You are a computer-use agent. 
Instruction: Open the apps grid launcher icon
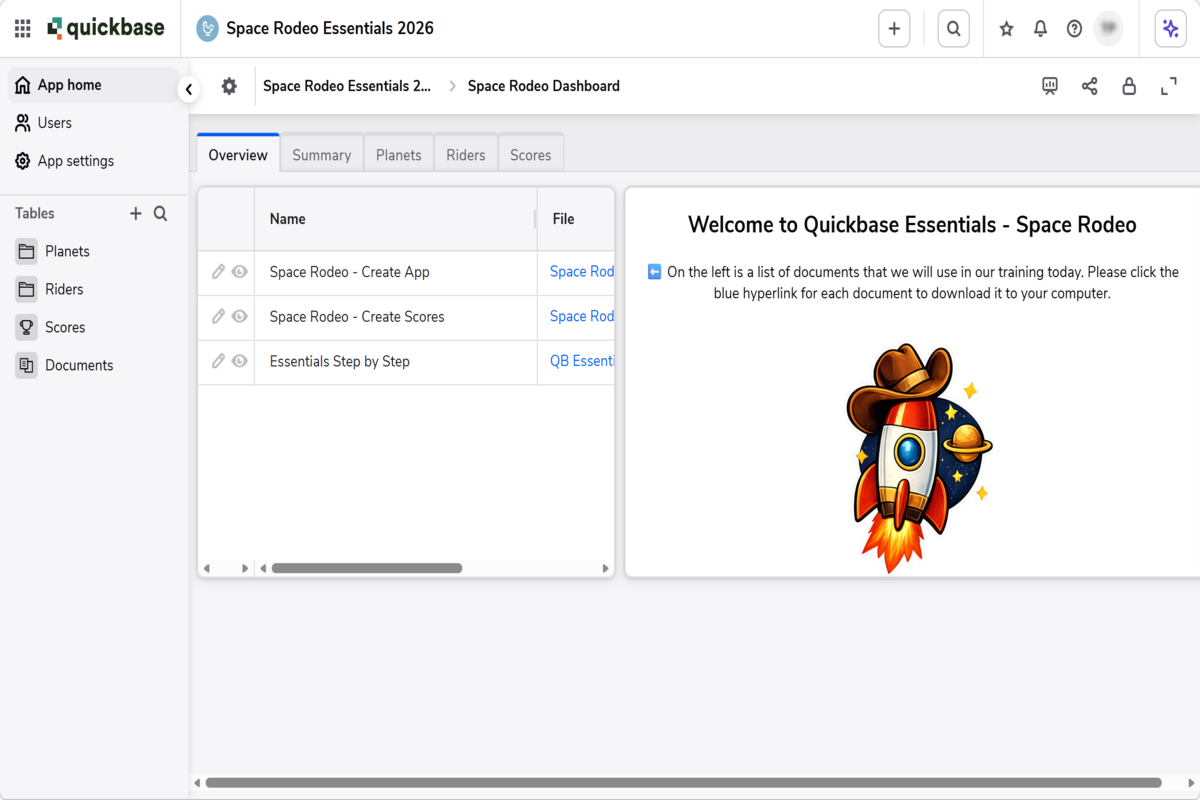click(x=22, y=29)
